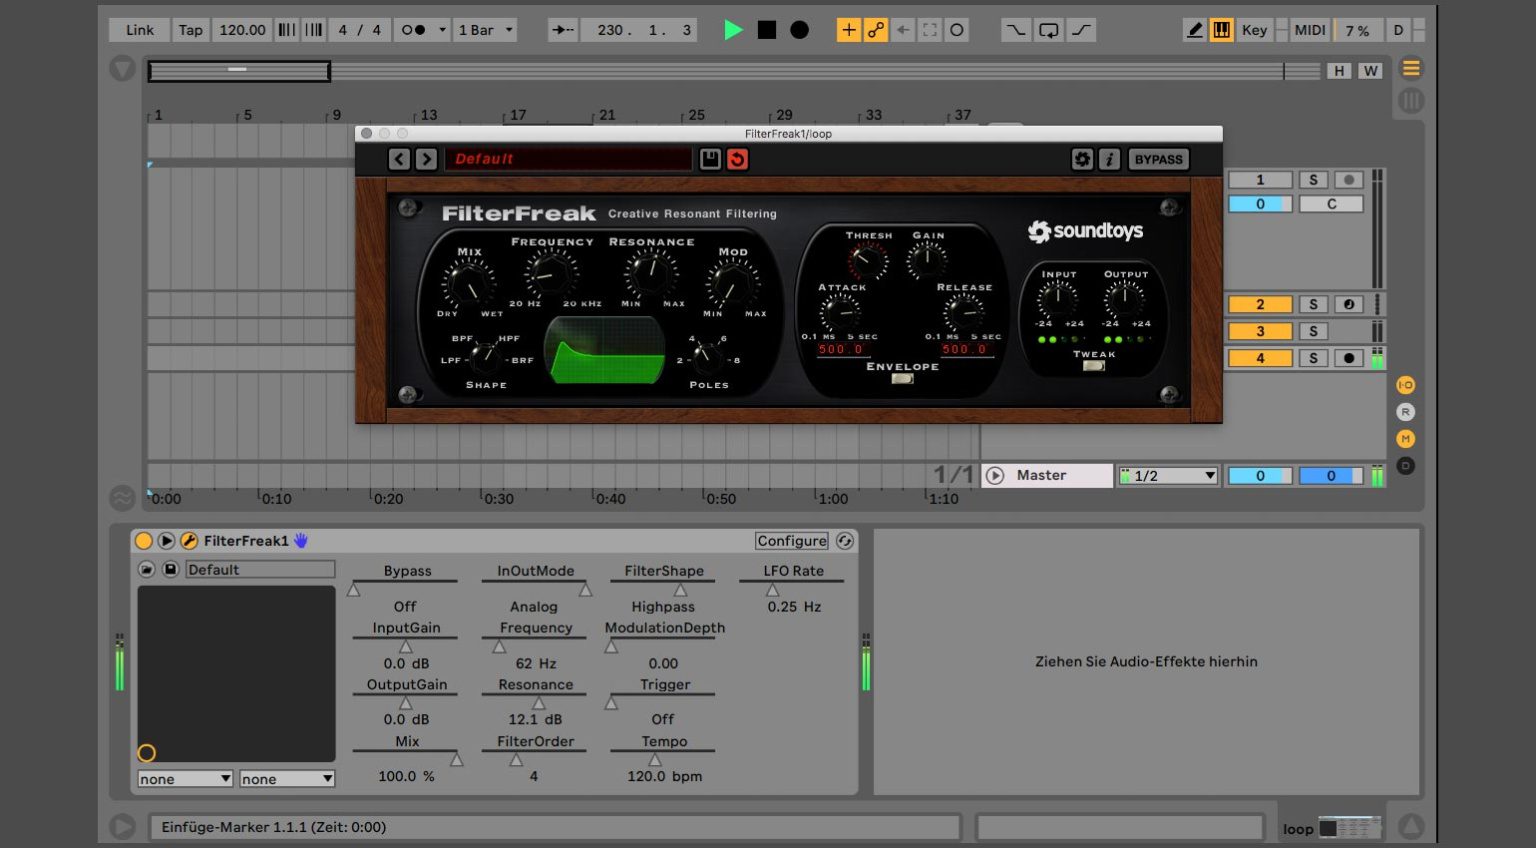Screen dimensions: 1536x848
Task: Click the Stop button in transport
Action: click(767, 30)
